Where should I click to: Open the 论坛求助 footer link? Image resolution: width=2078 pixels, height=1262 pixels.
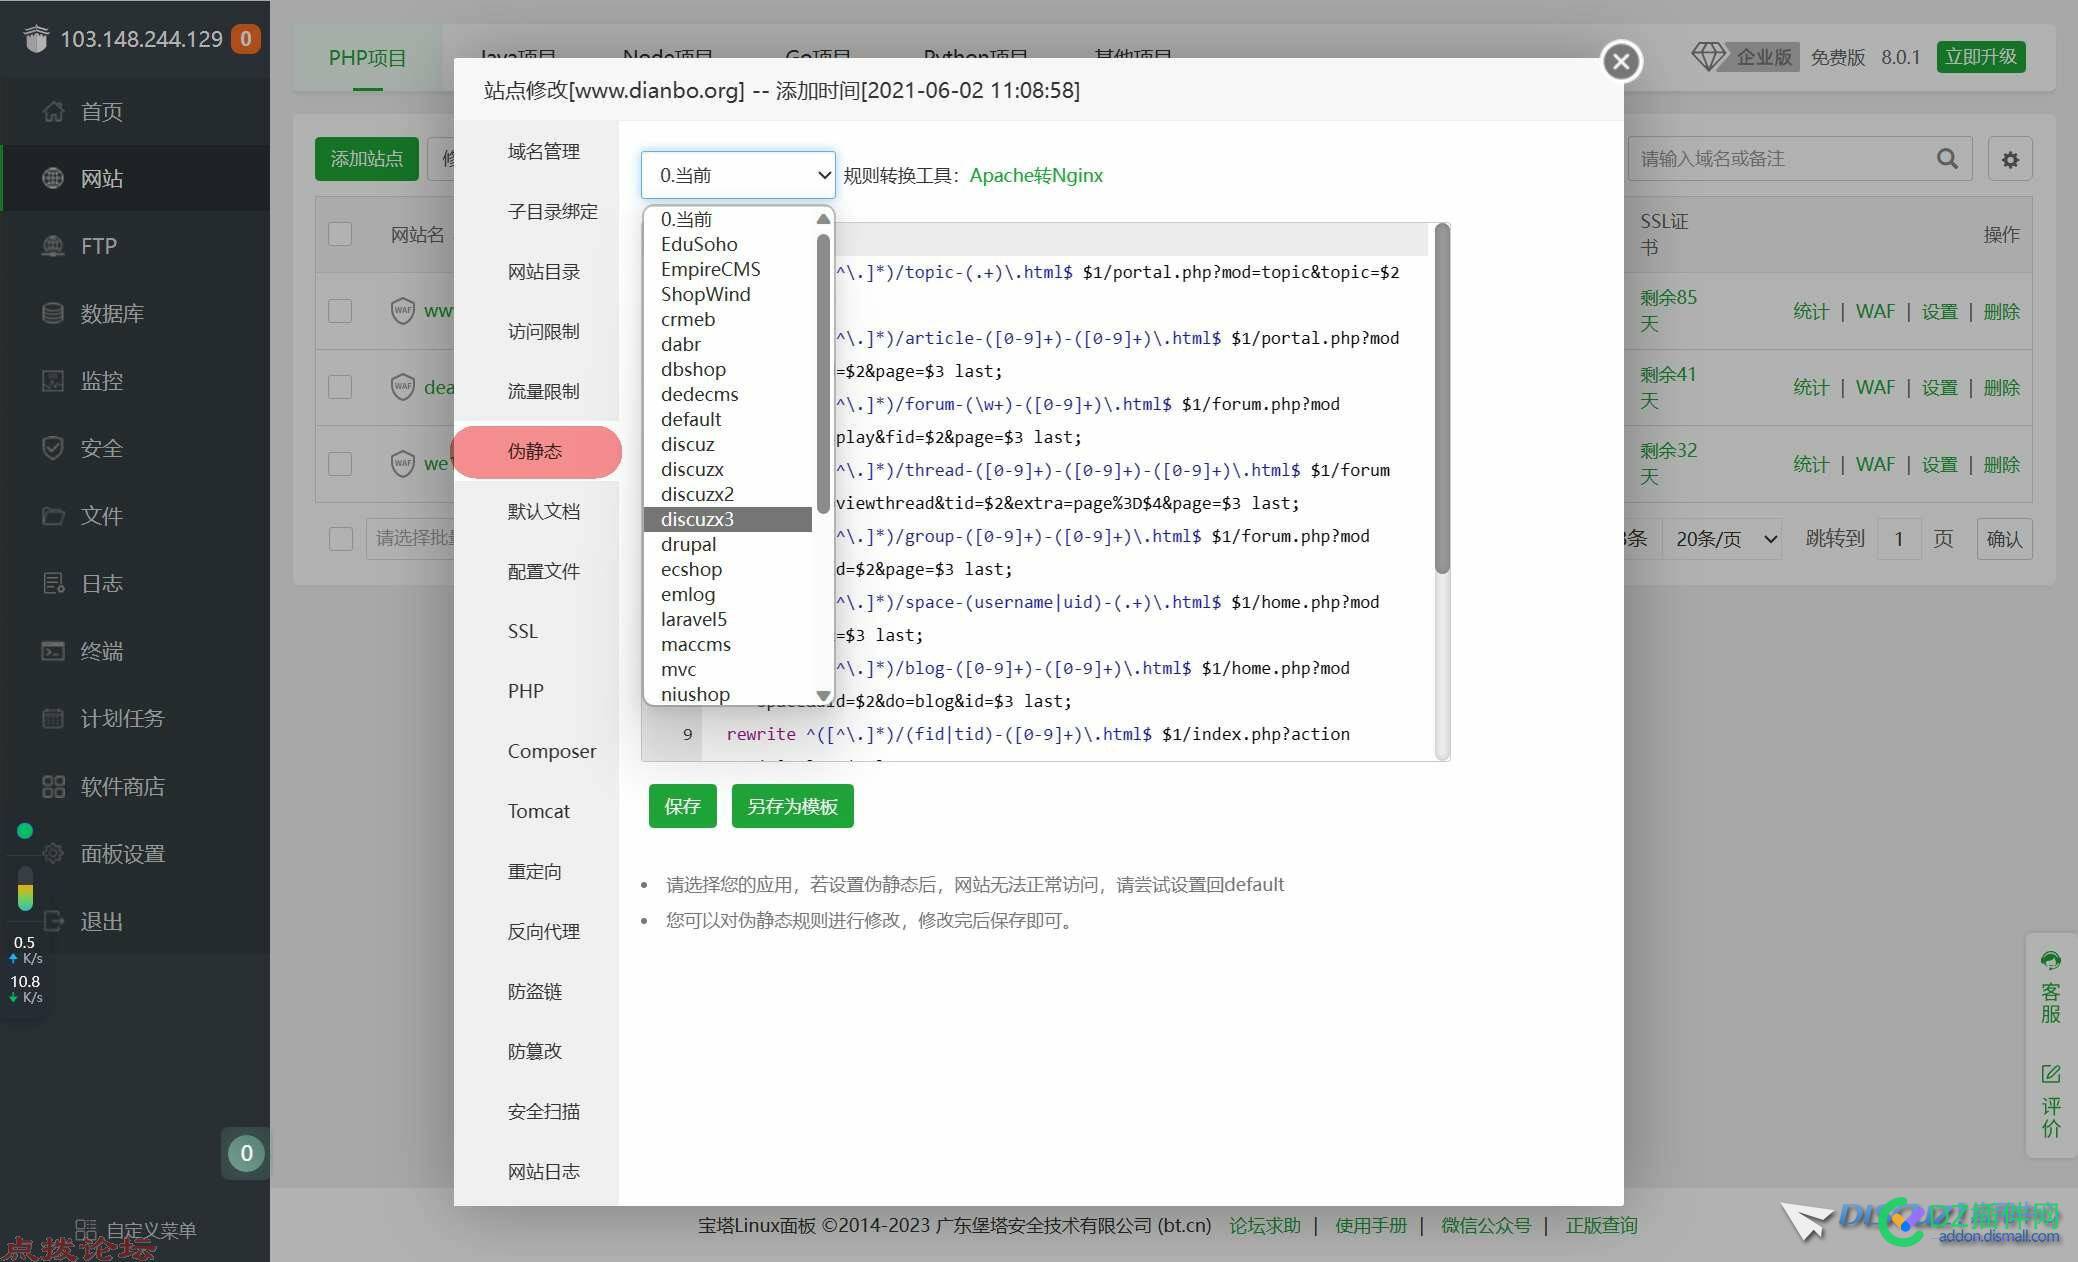(1264, 1225)
